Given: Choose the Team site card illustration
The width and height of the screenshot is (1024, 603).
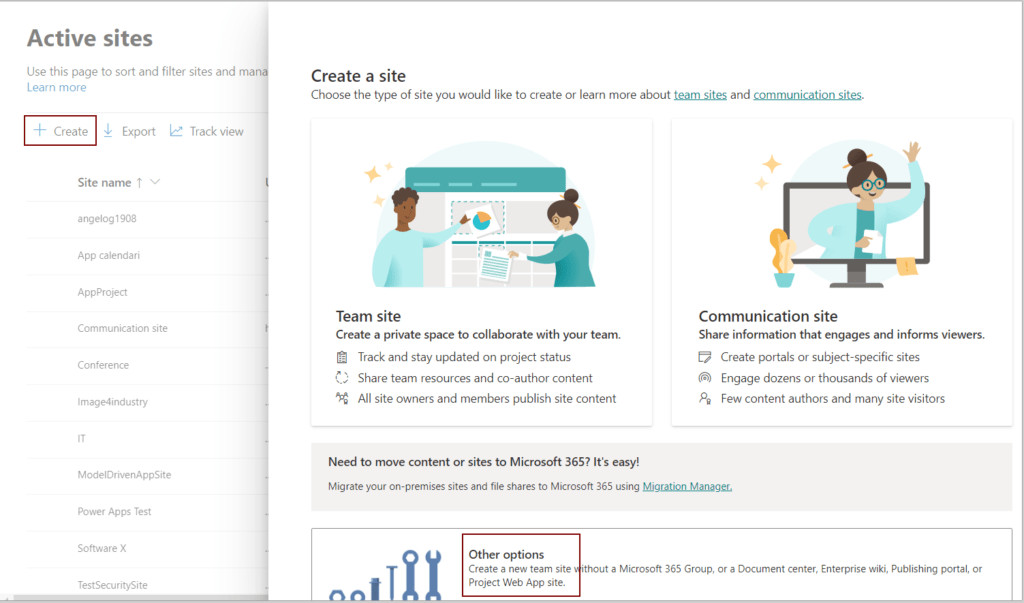Looking at the screenshot, I should click(x=482, y=214).
